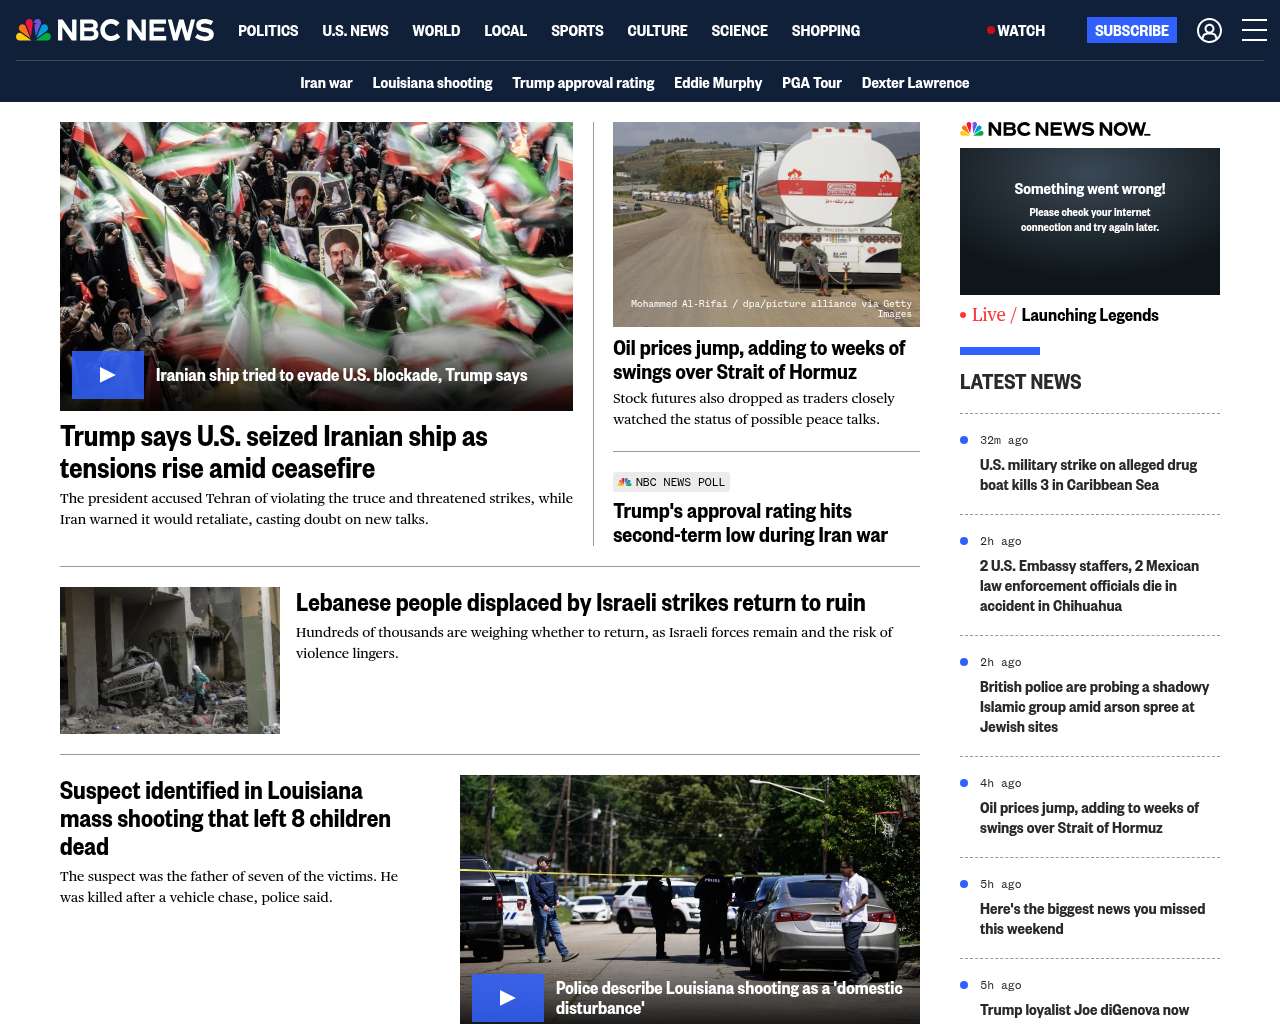Read U.S. Embassy staffers Chihuahua accident story

(1089, 586)
